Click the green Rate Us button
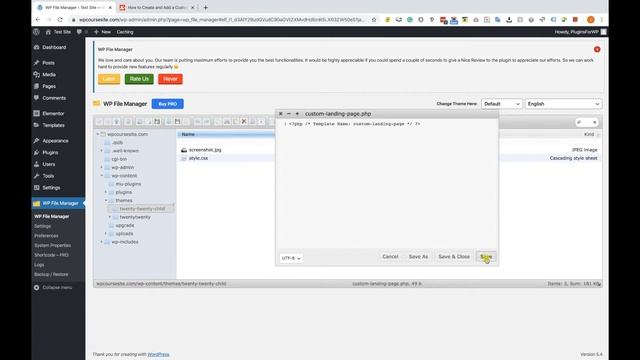Image resolution: width=640 pixels, height=360 pixels. (x=139, y=79)
